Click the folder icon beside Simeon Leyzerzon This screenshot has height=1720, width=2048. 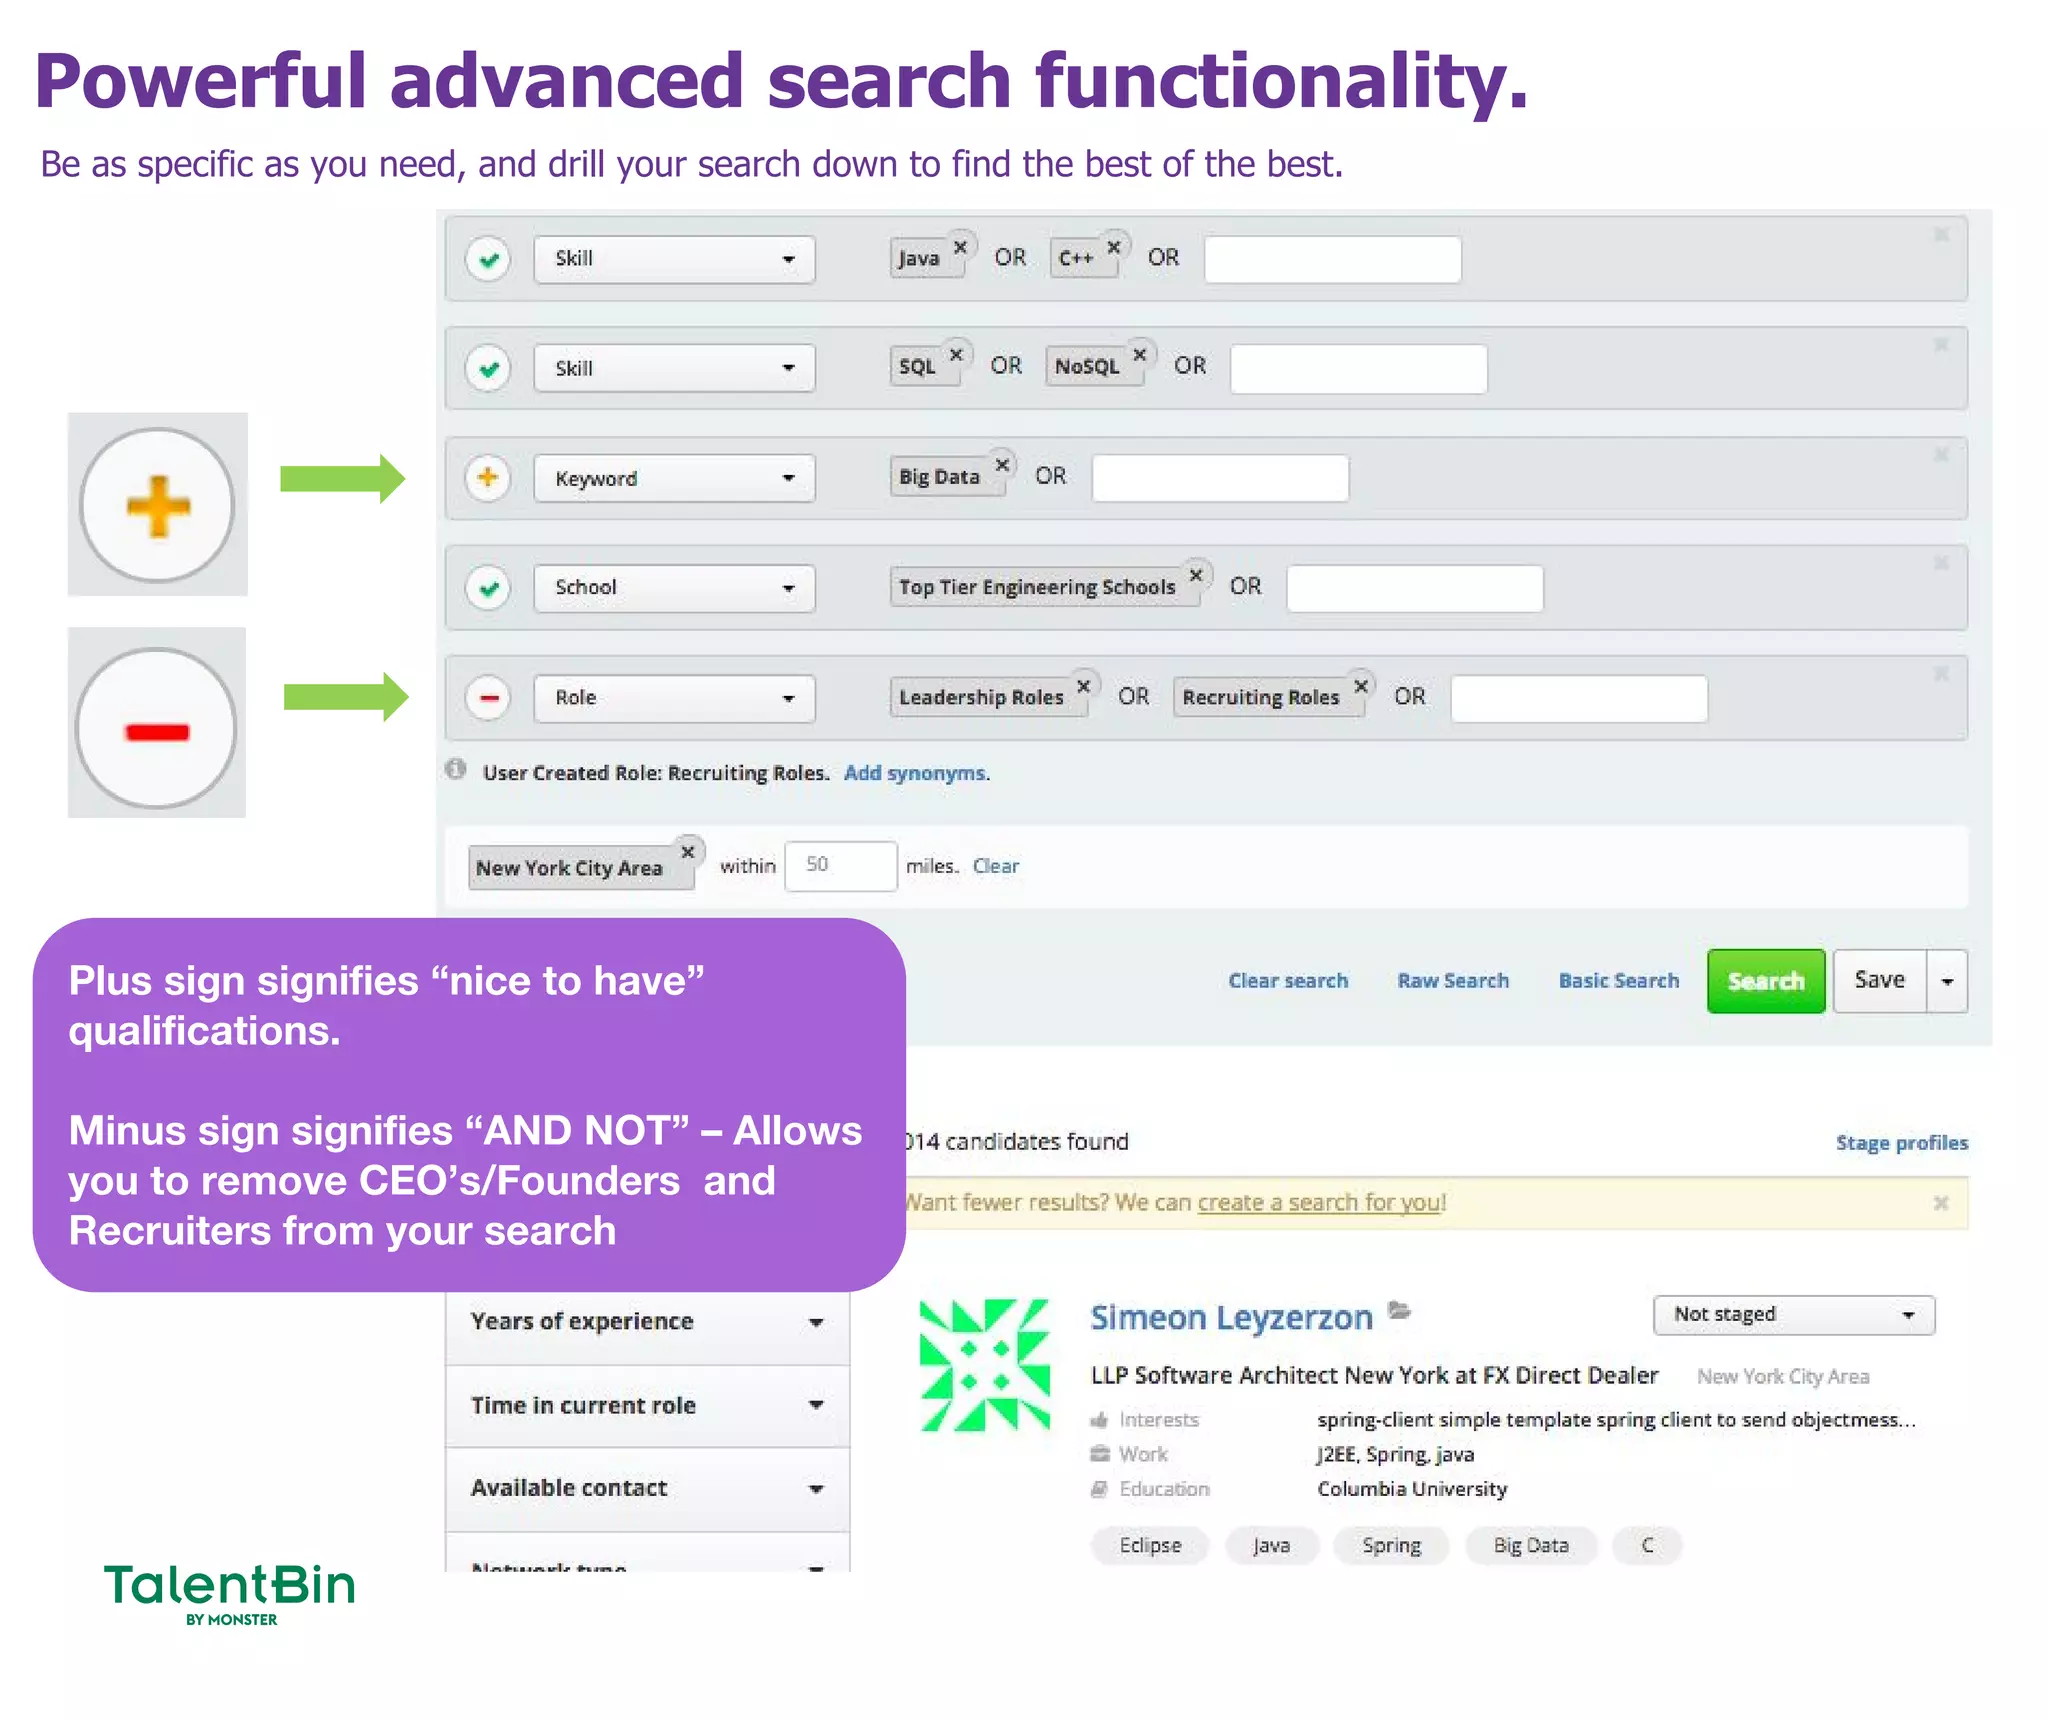click(x=1399, y=1311)
